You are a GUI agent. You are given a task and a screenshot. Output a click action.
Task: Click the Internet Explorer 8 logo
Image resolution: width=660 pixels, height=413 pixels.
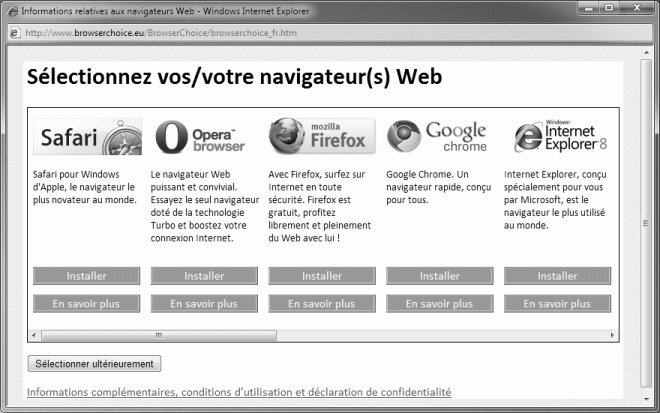560,136
